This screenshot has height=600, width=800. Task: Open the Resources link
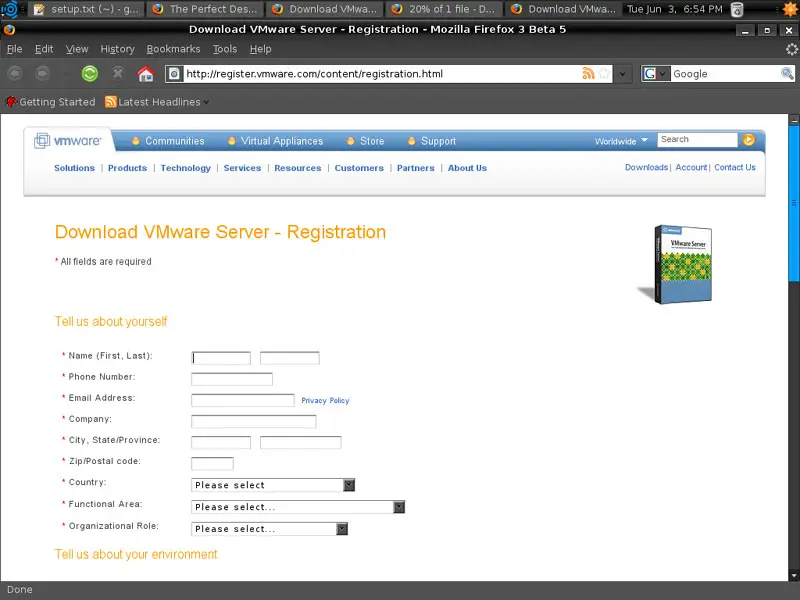point(298,168)
